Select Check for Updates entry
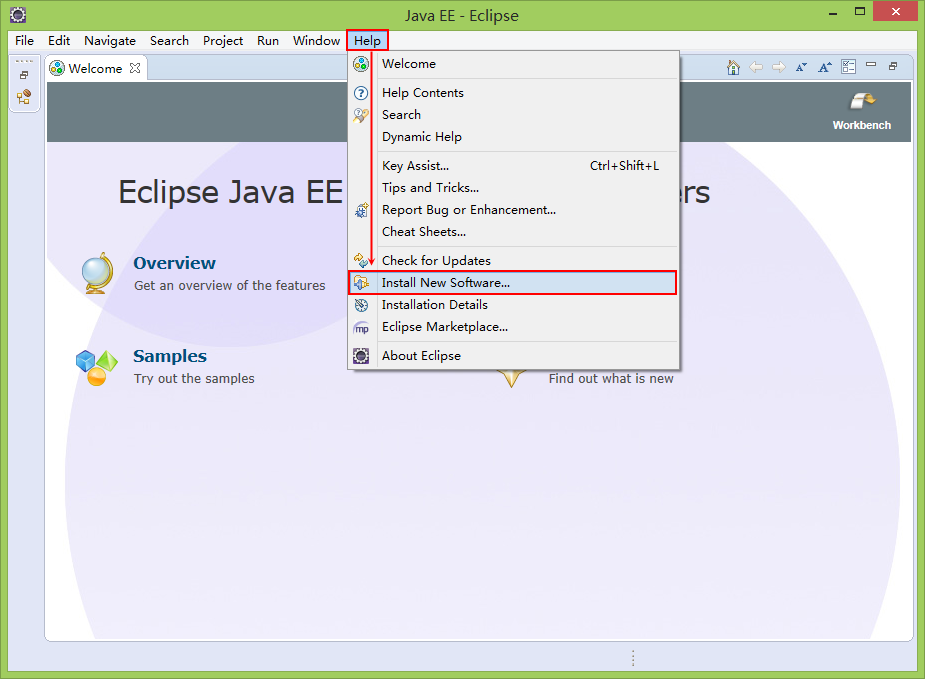 pyautogui.click(x=513, y=261)
